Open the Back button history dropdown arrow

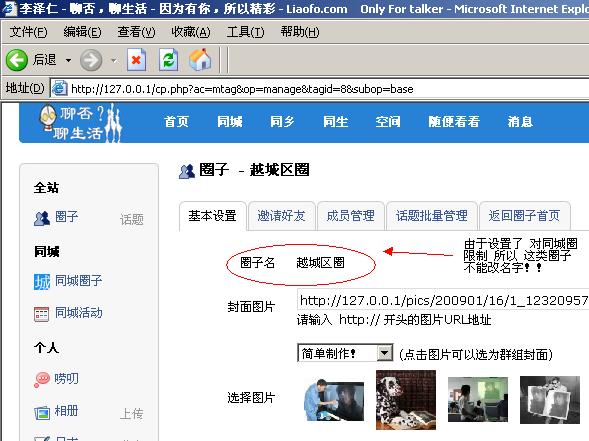pos(68,60)
